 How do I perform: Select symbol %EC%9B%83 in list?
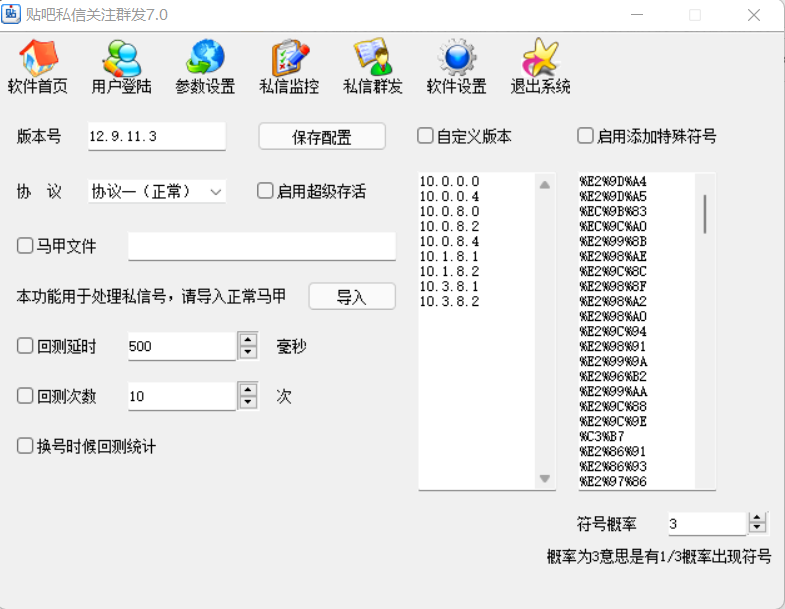point(613,211)
